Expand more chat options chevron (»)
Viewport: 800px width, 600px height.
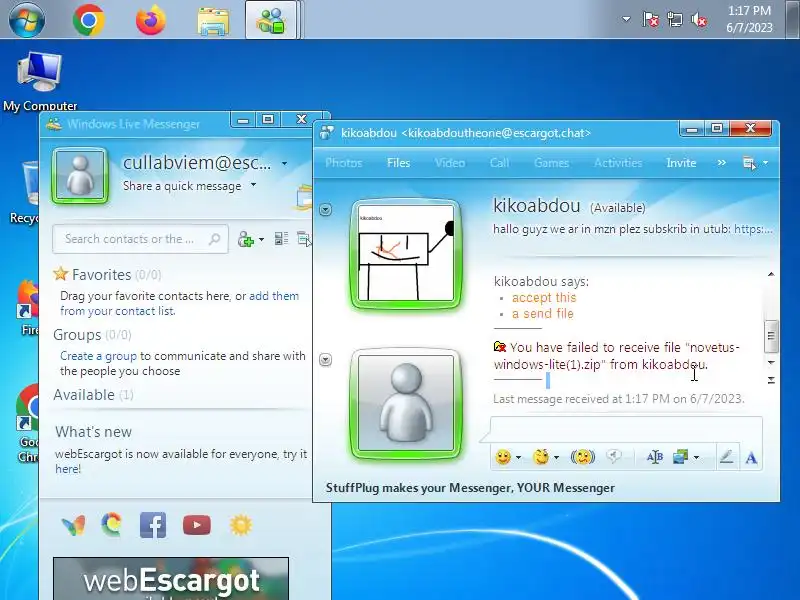pos(721,163)
